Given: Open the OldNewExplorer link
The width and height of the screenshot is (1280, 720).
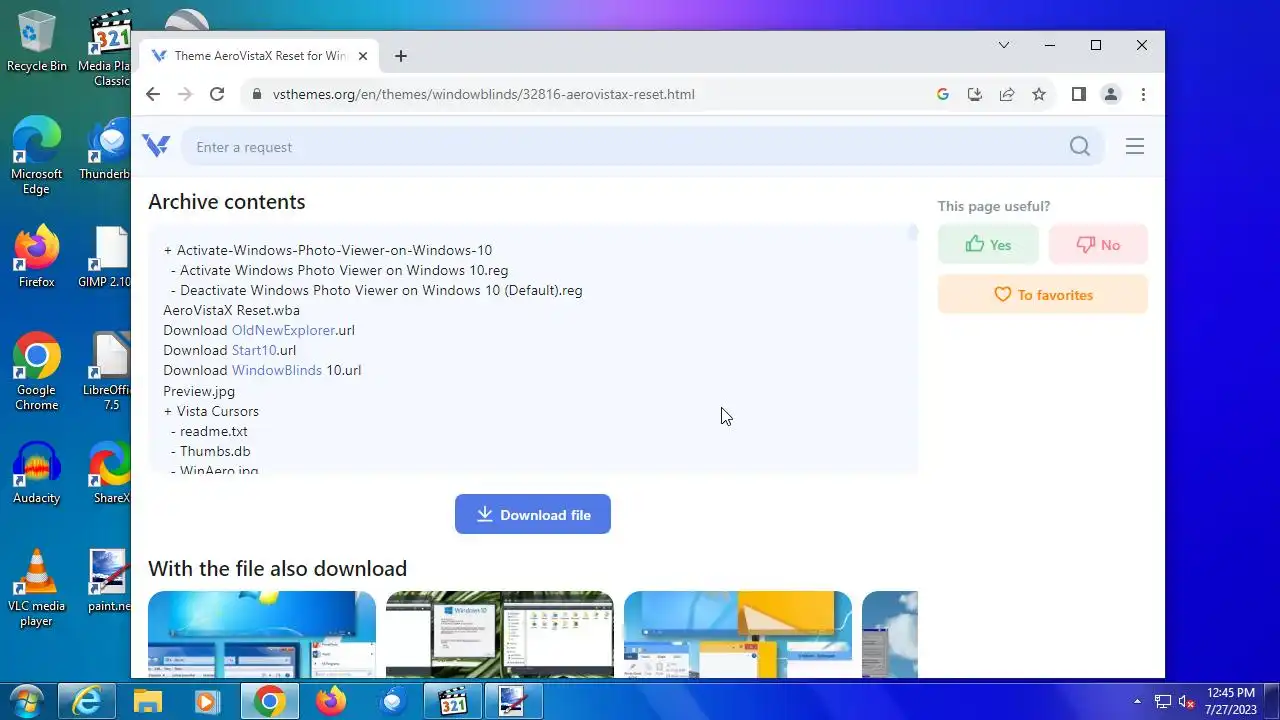Looking at the screenshot, I should (x=283, y=330).
